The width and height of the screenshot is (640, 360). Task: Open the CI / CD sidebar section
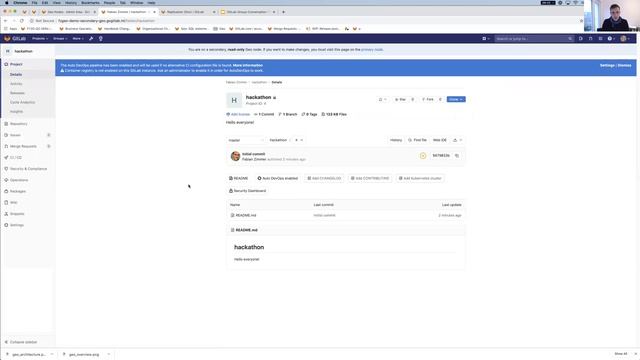(16, 158)
